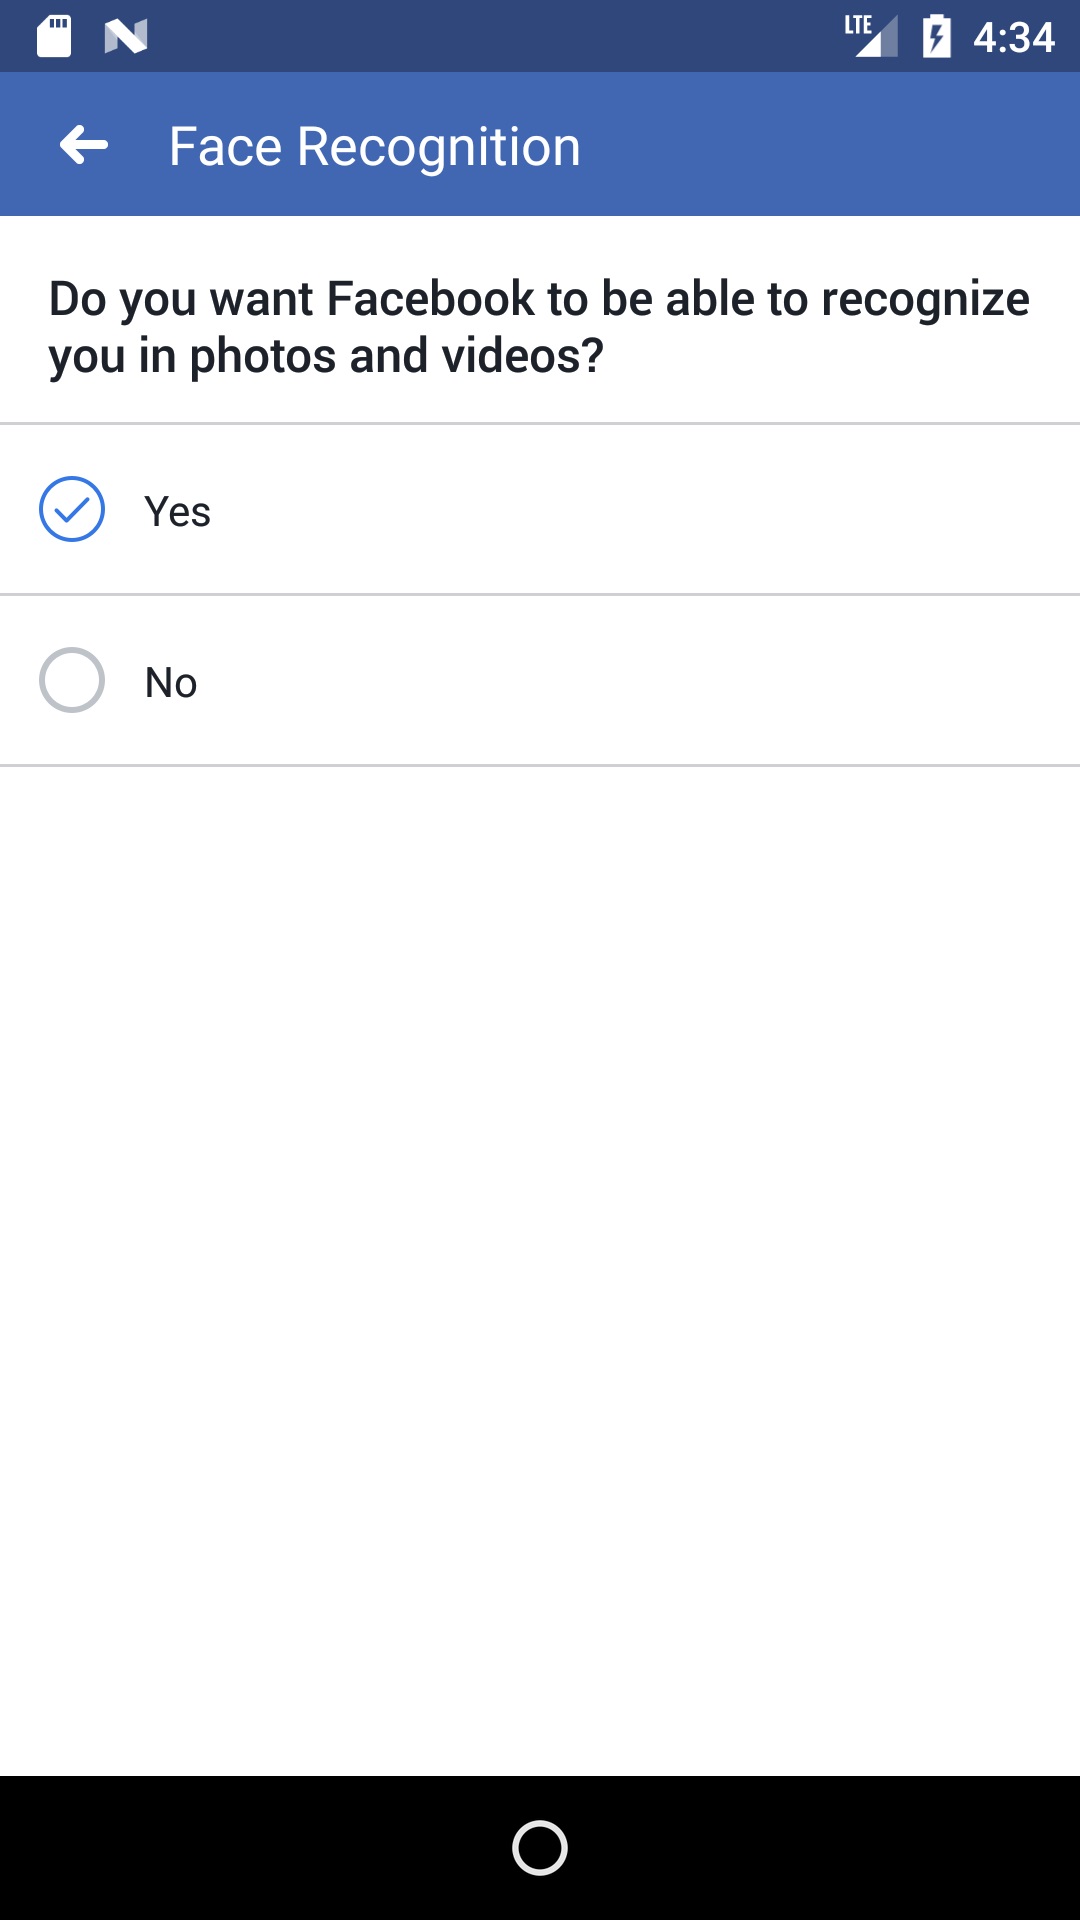Tap the 4:34 clock in status bar

coord(1014,38)
